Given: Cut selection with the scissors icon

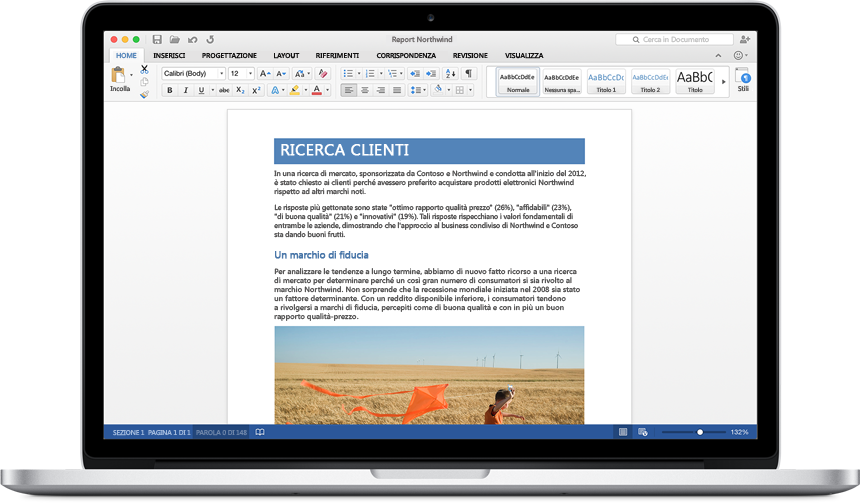Looking at the screenshot, I should coord(144,70).
